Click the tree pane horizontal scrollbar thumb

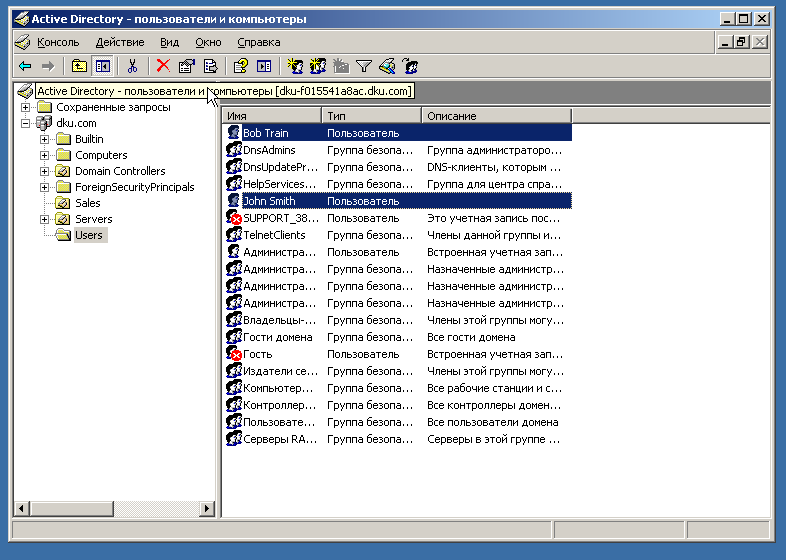click(x=71, y=508)
